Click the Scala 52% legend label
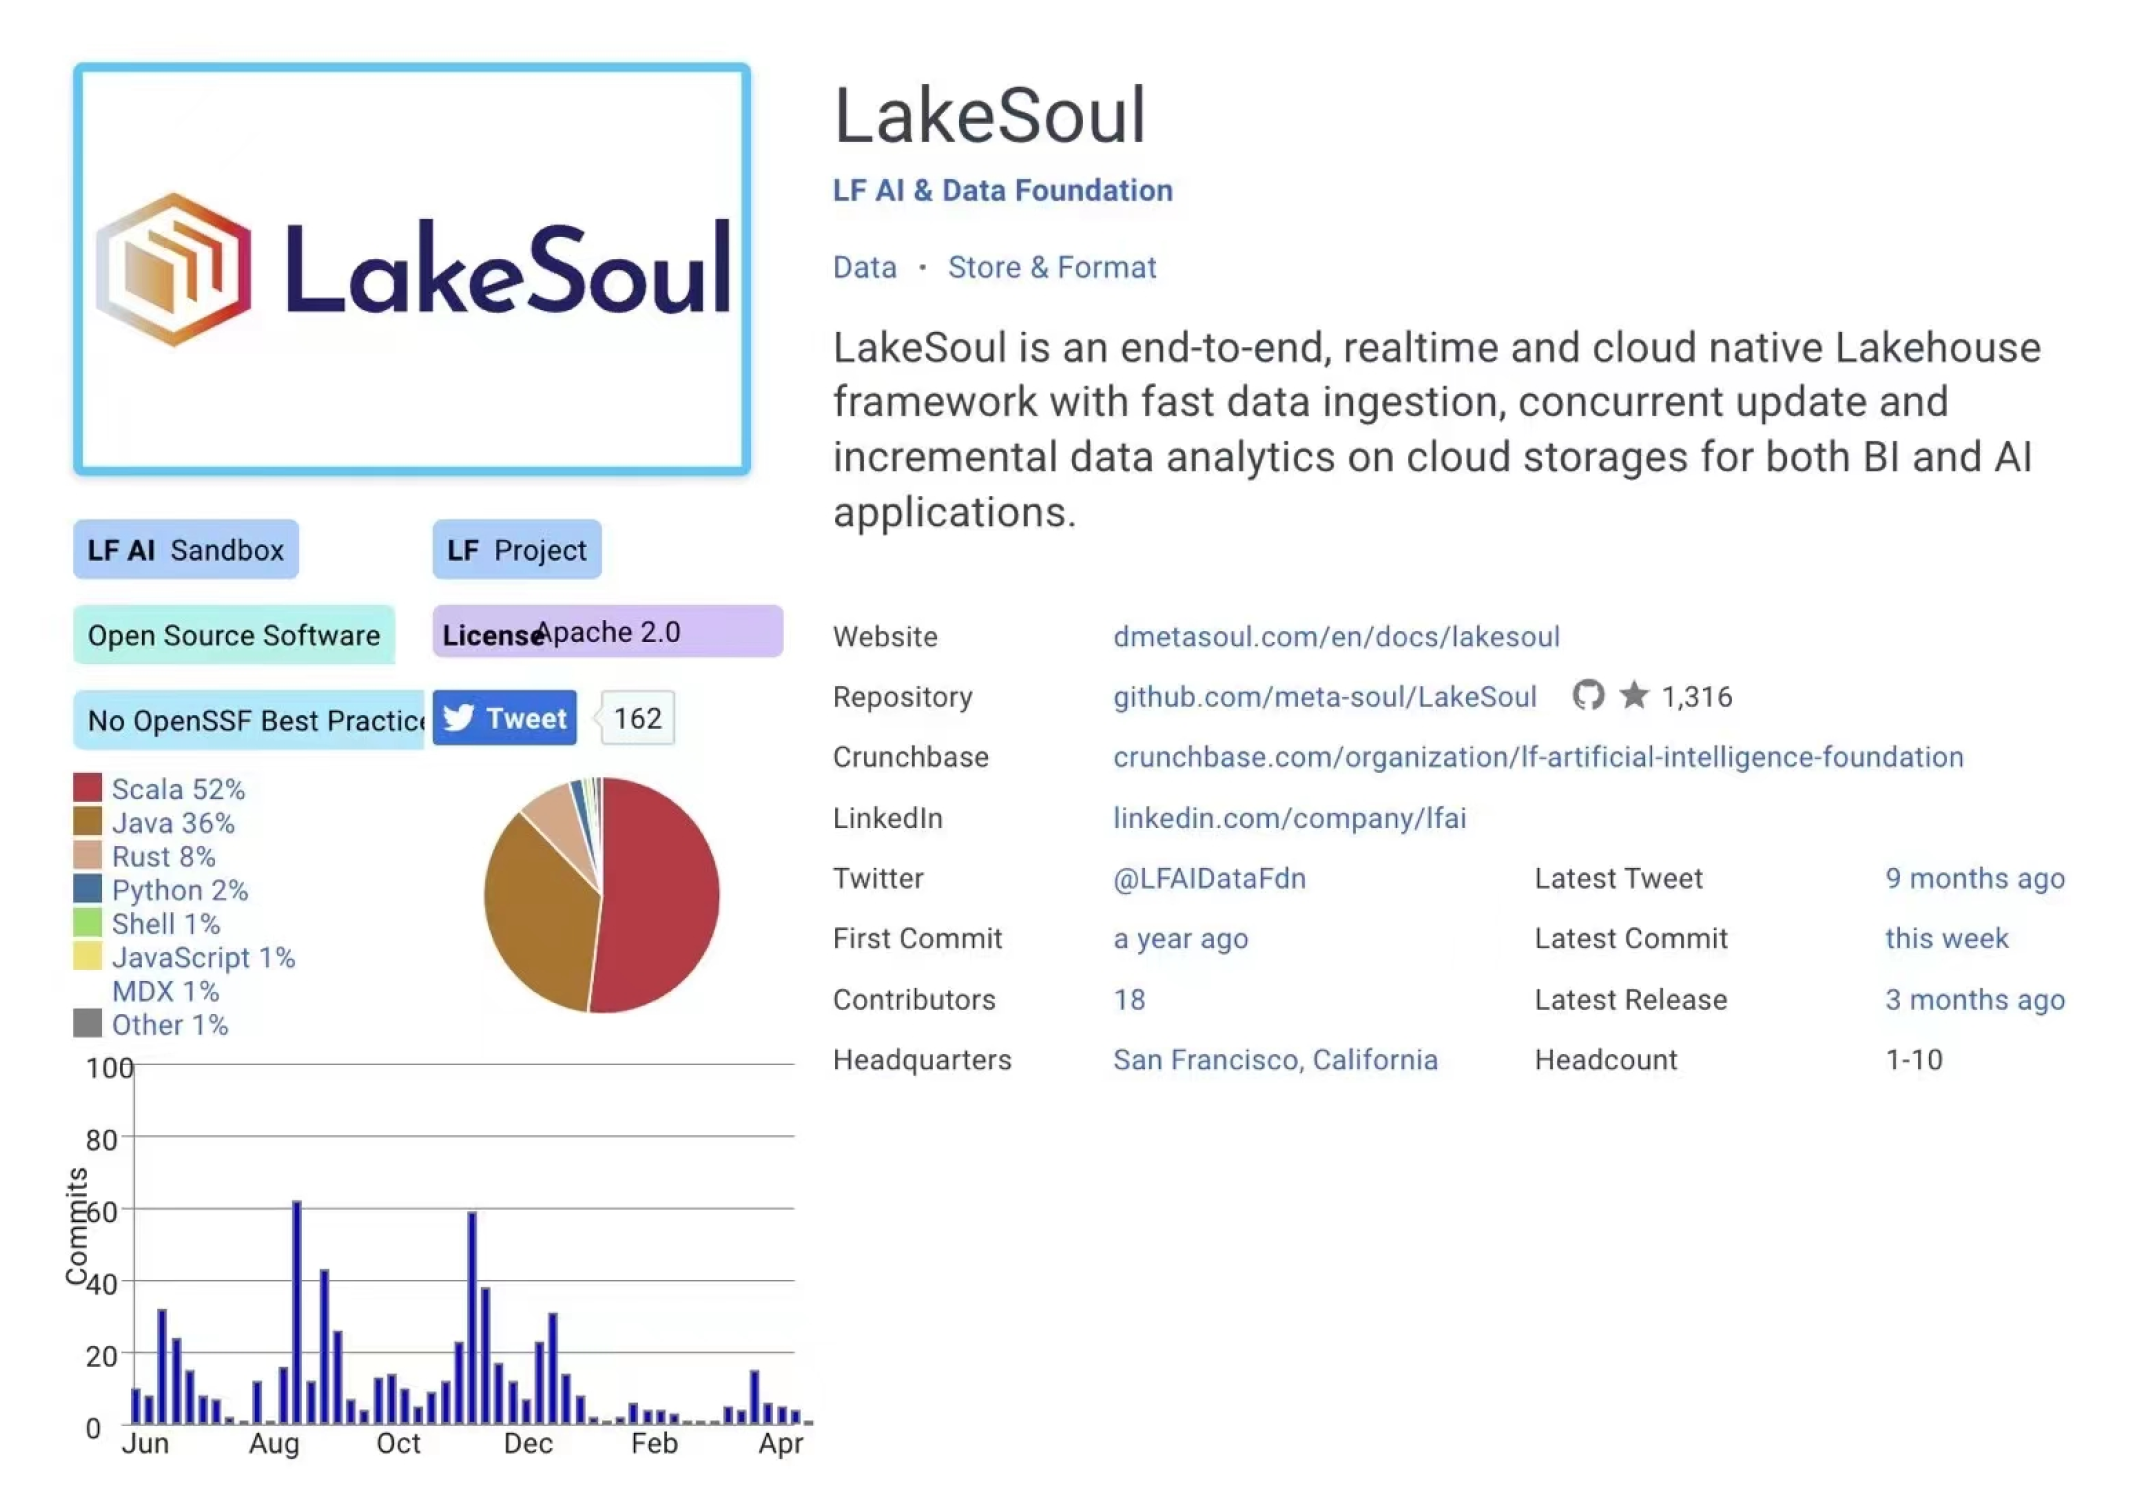Viewport: 2144px width, 1488px height. [x=178, y=789]
